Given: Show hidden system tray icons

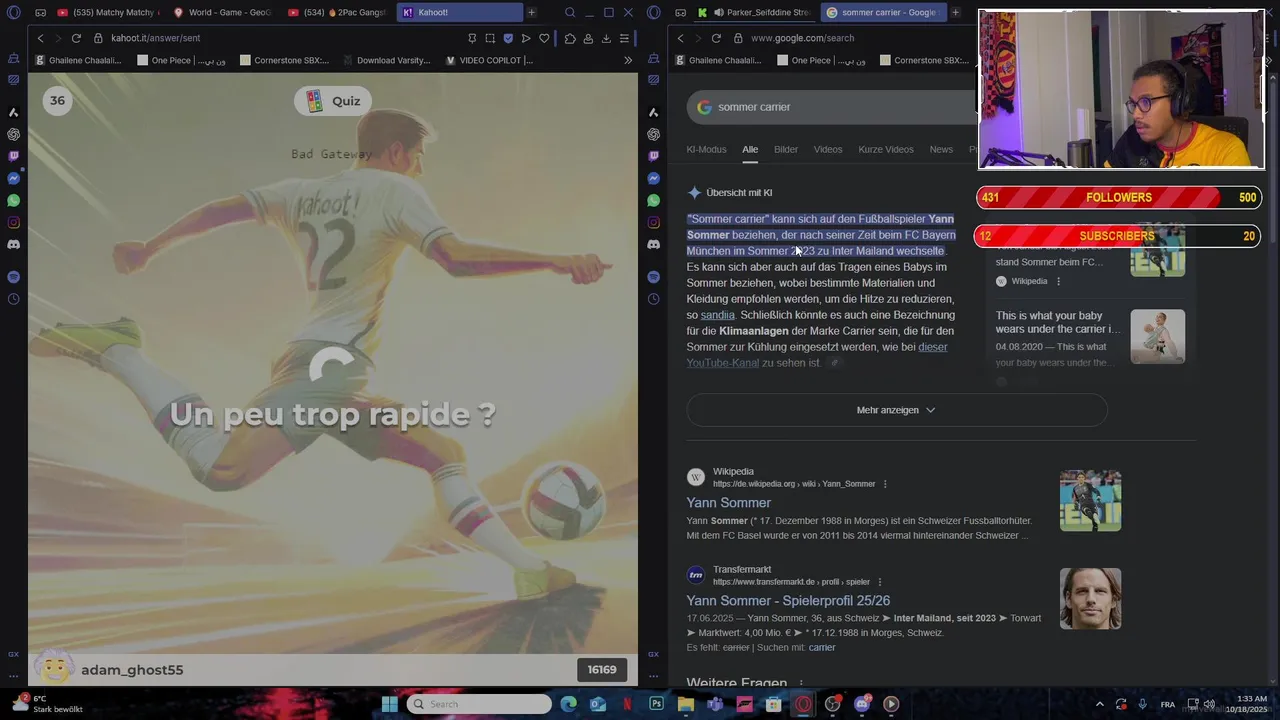Looking at the screenshot, I should point(1100,704).
